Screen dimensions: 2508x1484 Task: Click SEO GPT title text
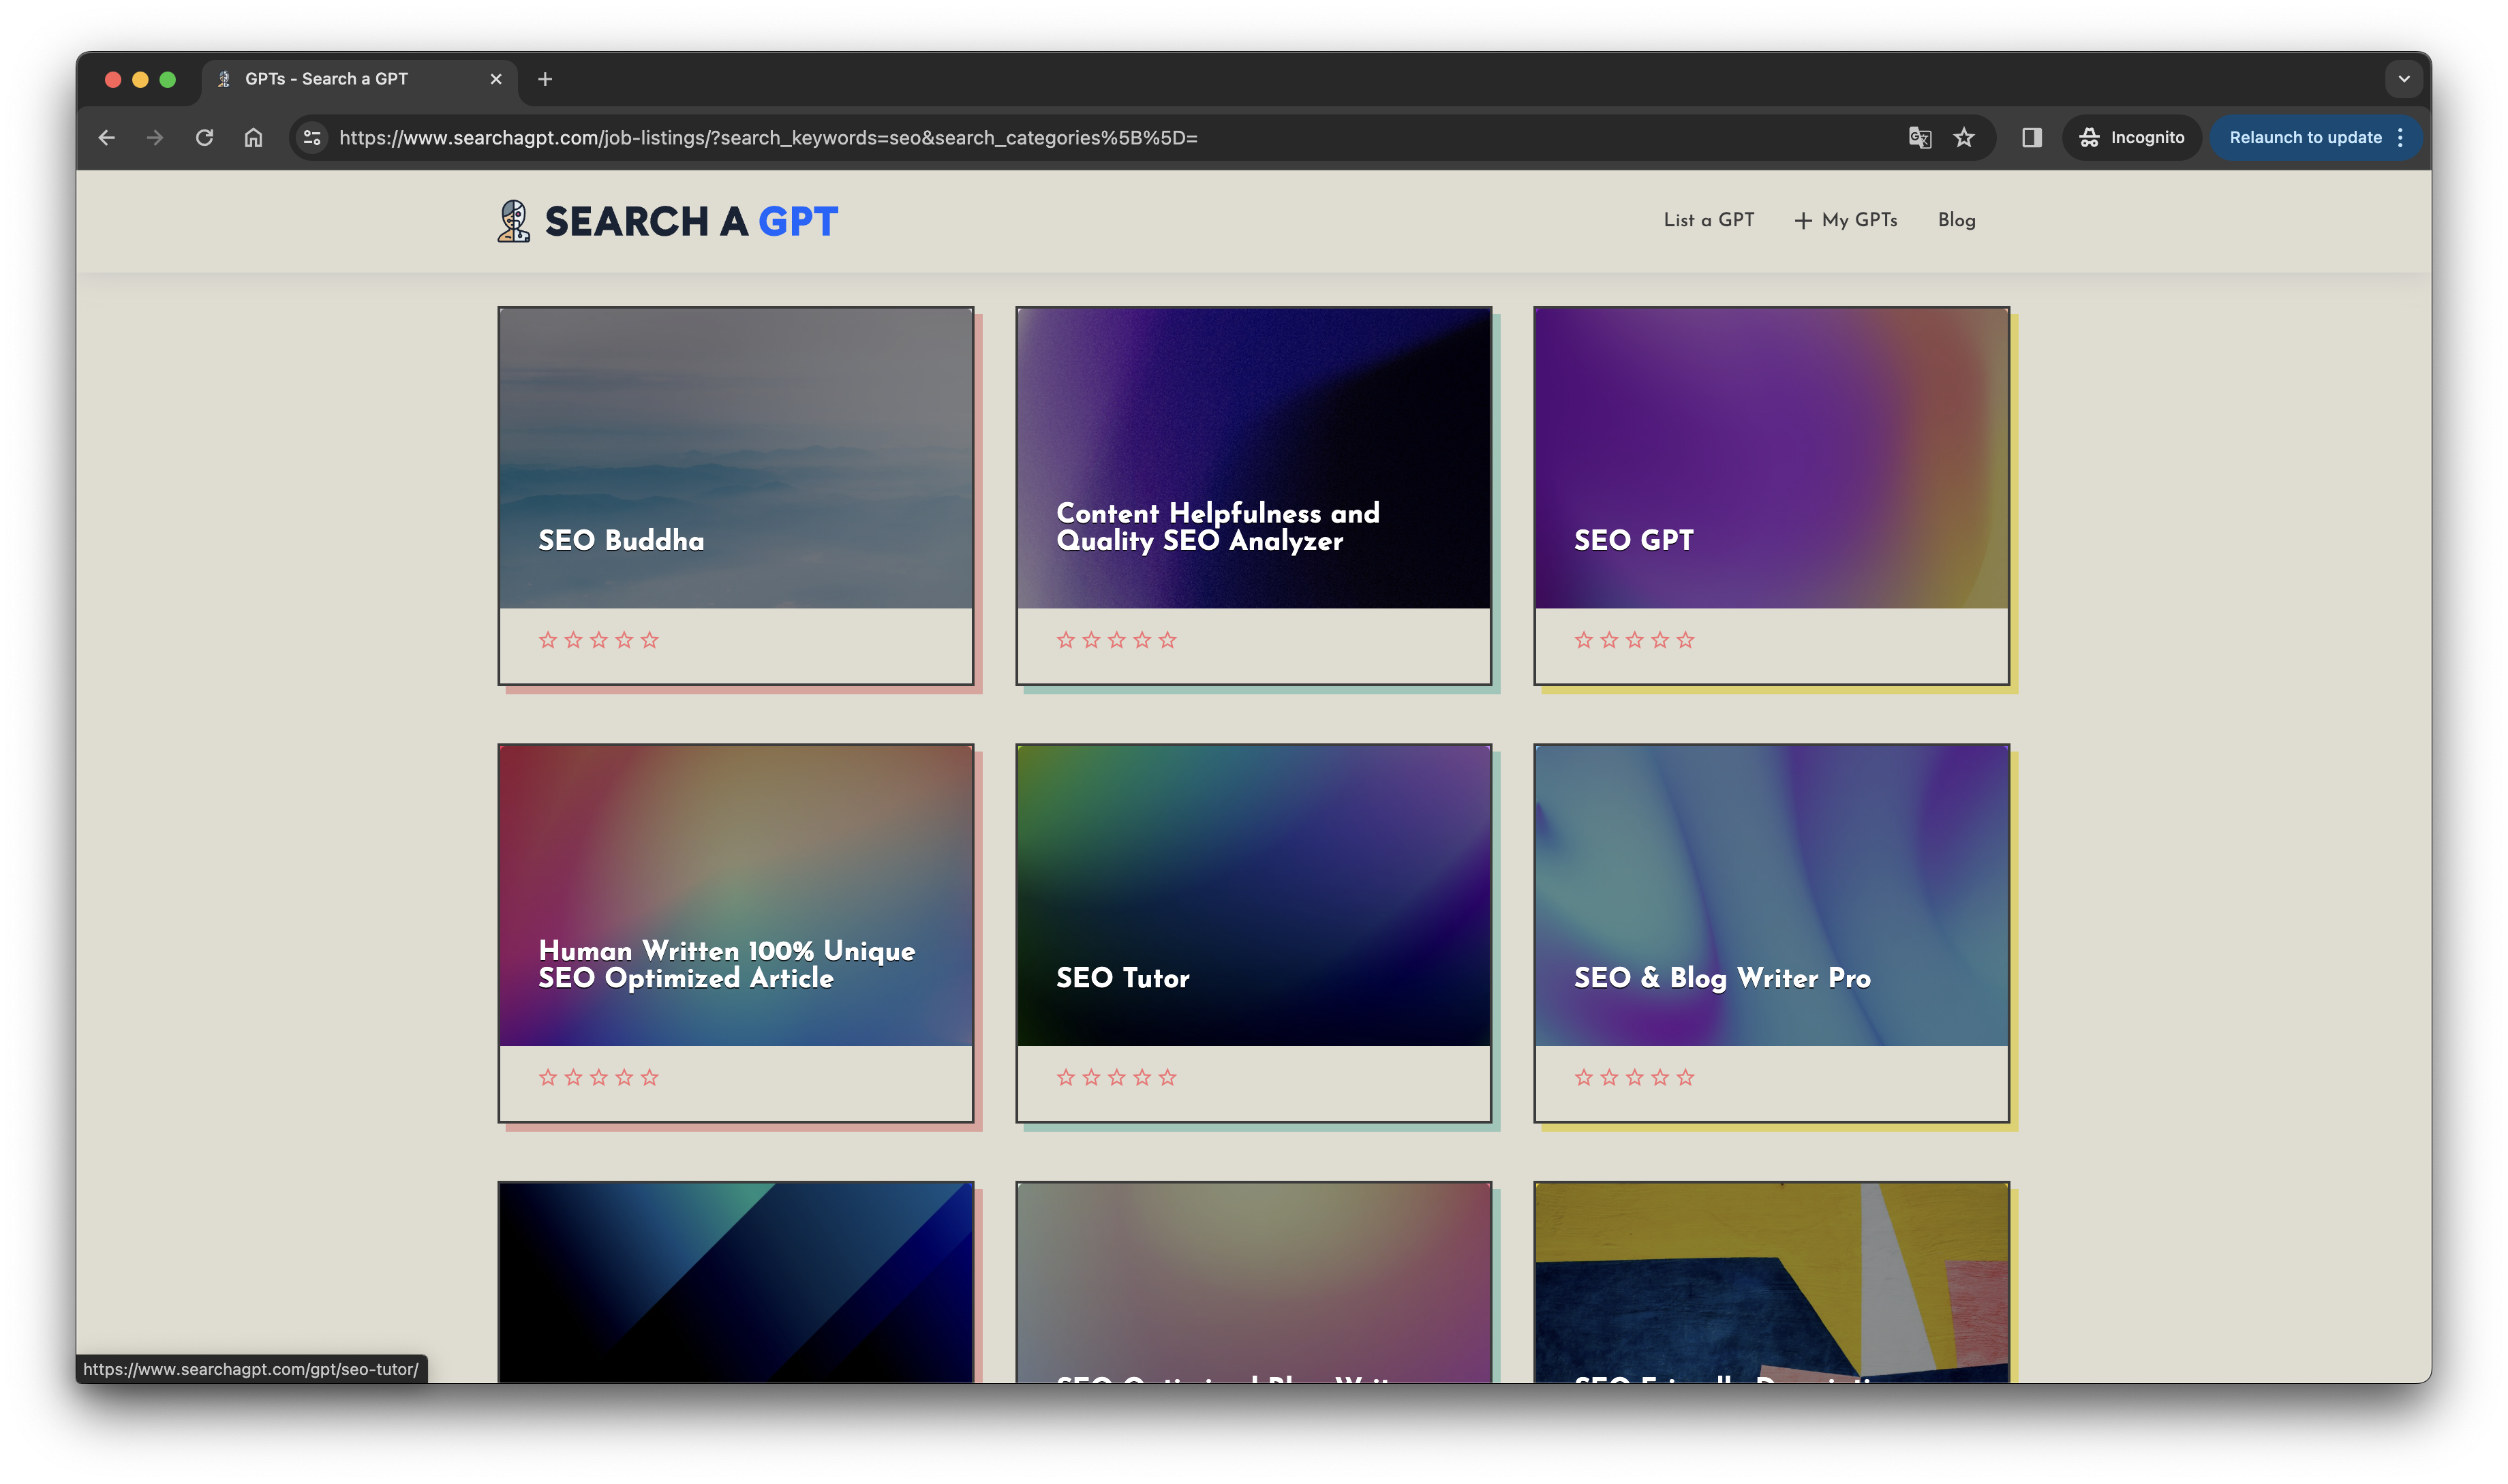(1633, 540)
